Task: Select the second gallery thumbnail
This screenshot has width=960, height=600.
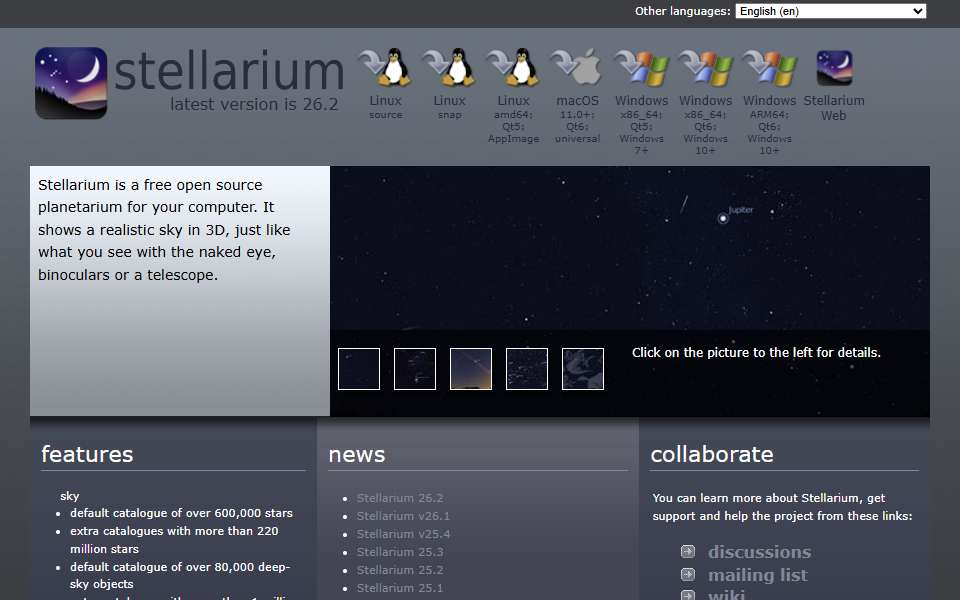Action: pyautogui.click(x=414, y=369)
